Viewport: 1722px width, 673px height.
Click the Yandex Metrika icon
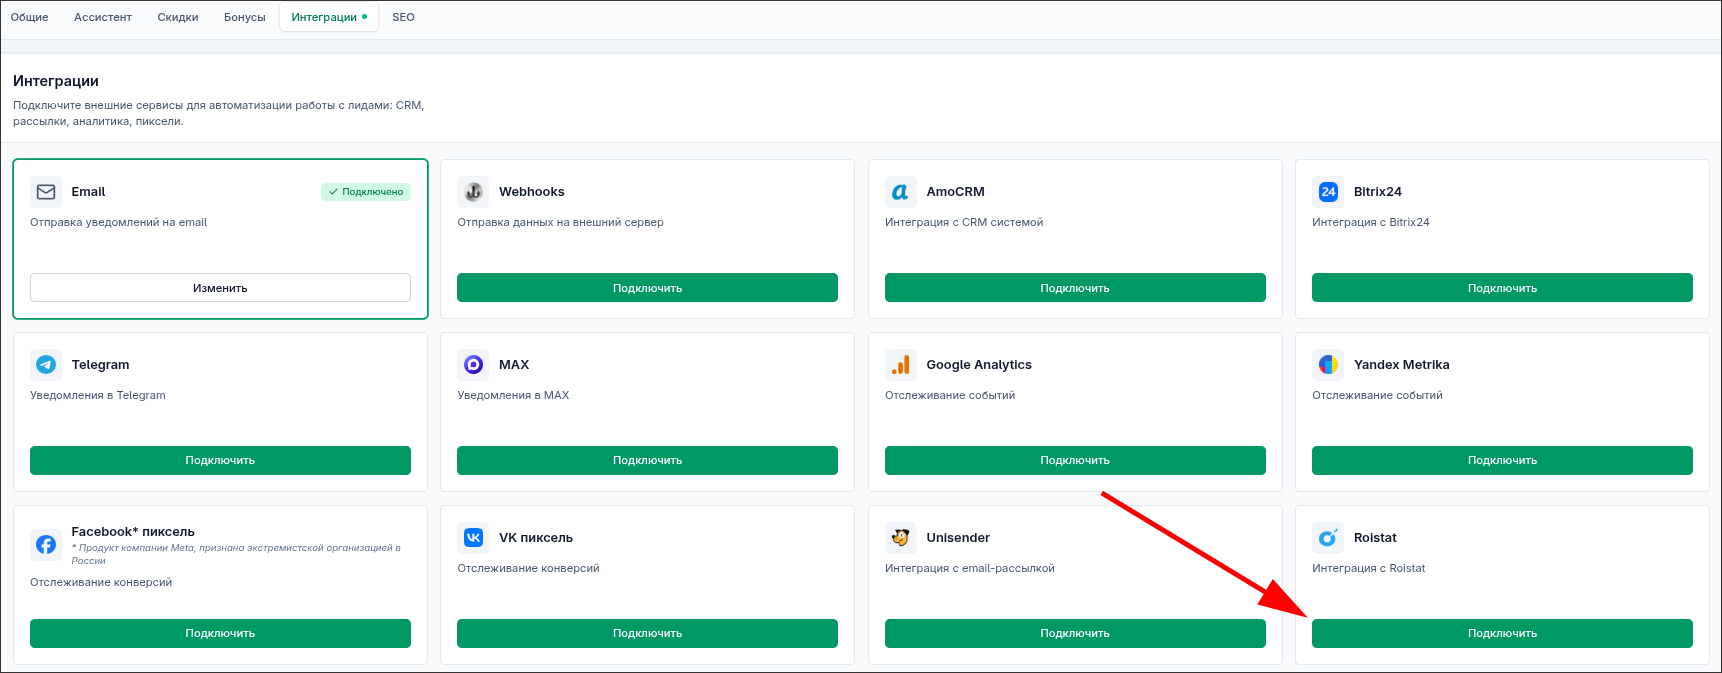1328,365
